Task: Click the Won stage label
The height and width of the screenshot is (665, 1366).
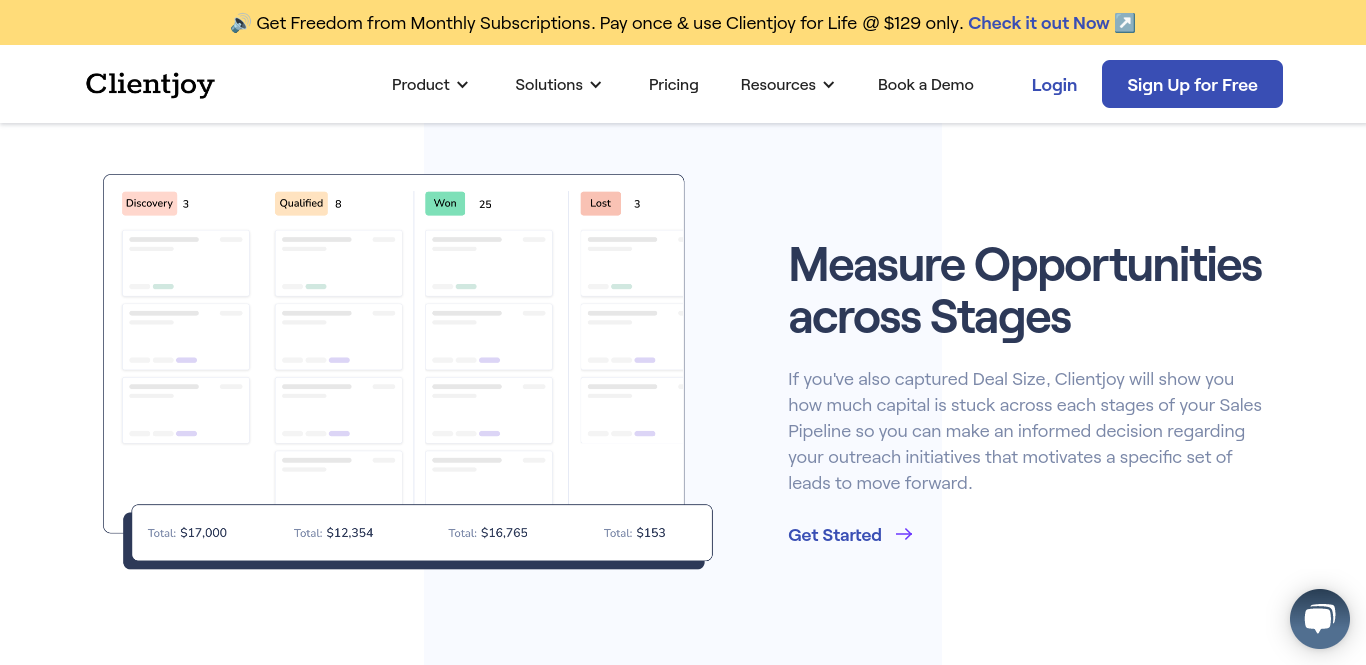Action: pos(445,203)
